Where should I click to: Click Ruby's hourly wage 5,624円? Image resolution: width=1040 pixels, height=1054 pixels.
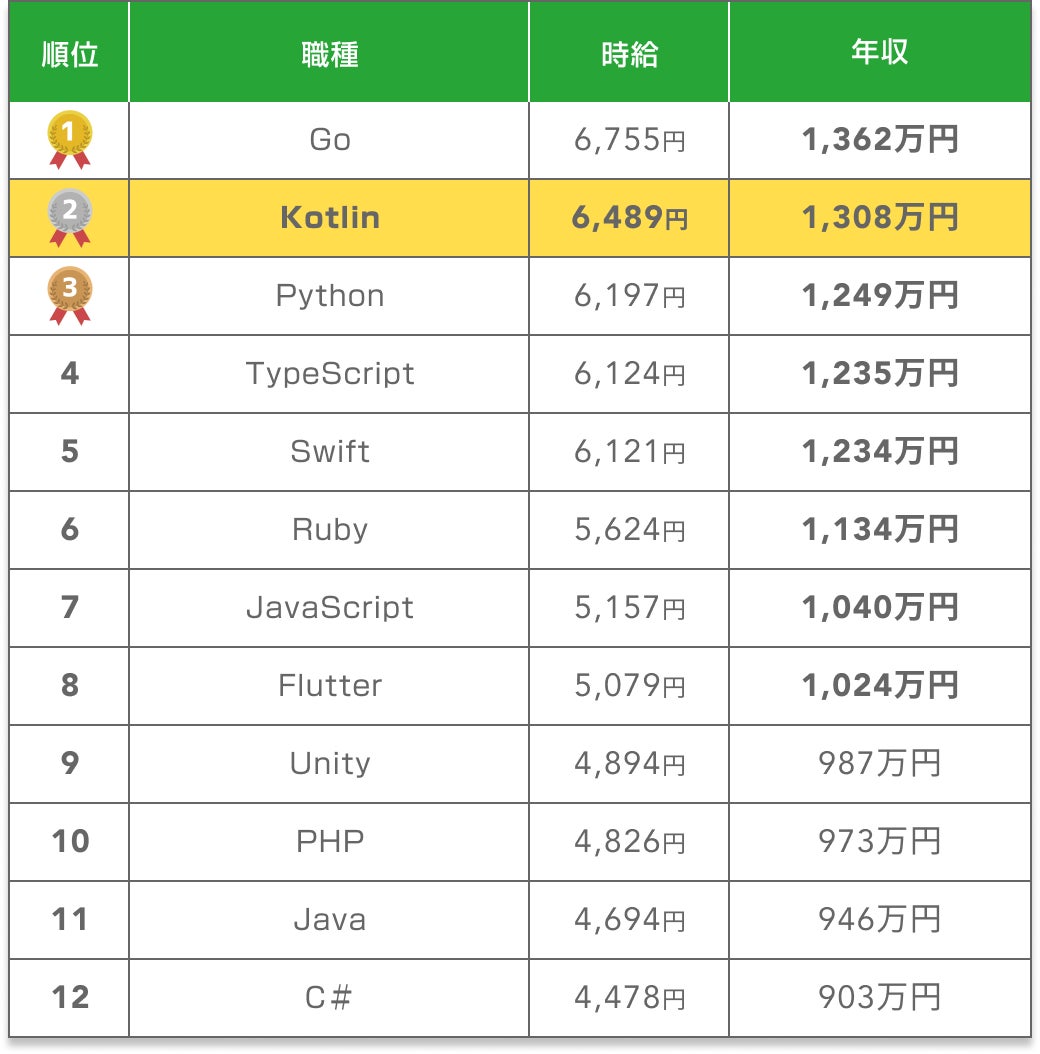point(629,530)
